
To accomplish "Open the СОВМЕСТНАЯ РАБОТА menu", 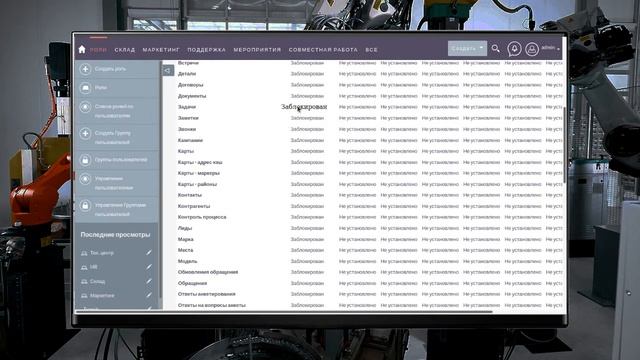I will tap(323, 49).
